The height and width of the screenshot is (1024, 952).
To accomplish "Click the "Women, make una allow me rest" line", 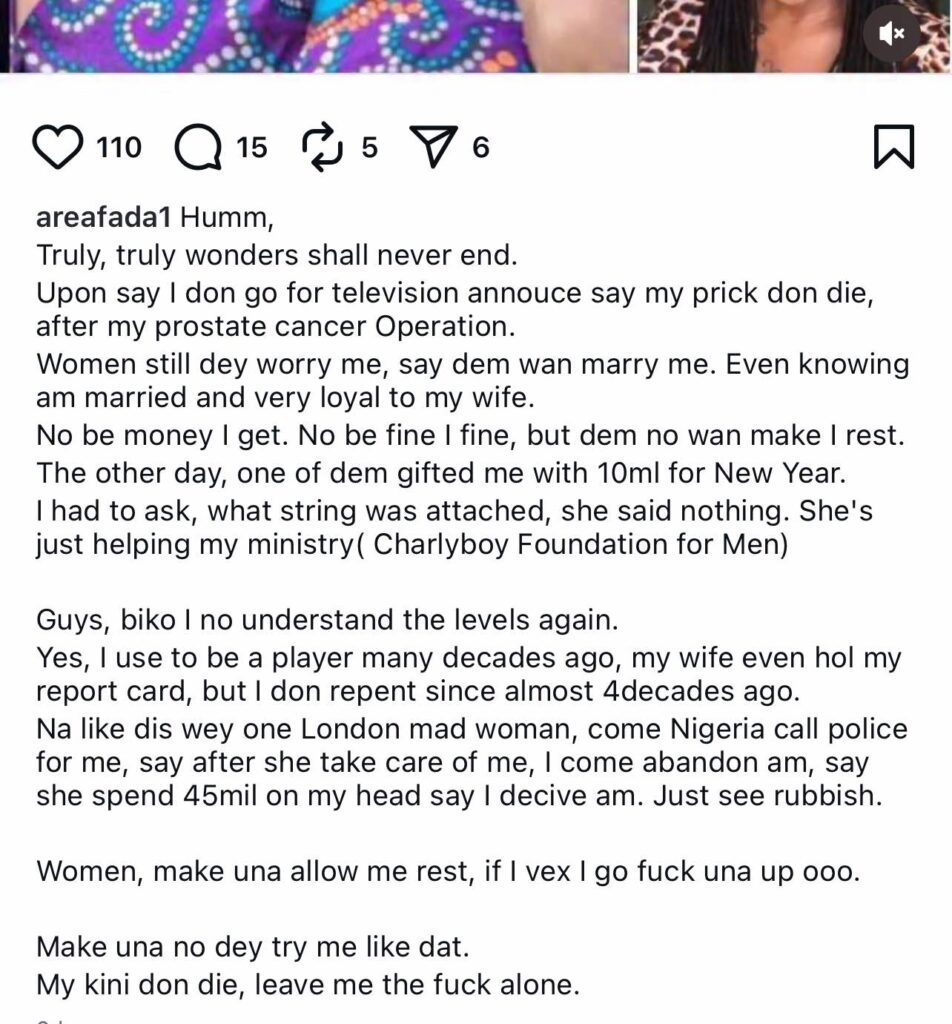I will [447, 869].
